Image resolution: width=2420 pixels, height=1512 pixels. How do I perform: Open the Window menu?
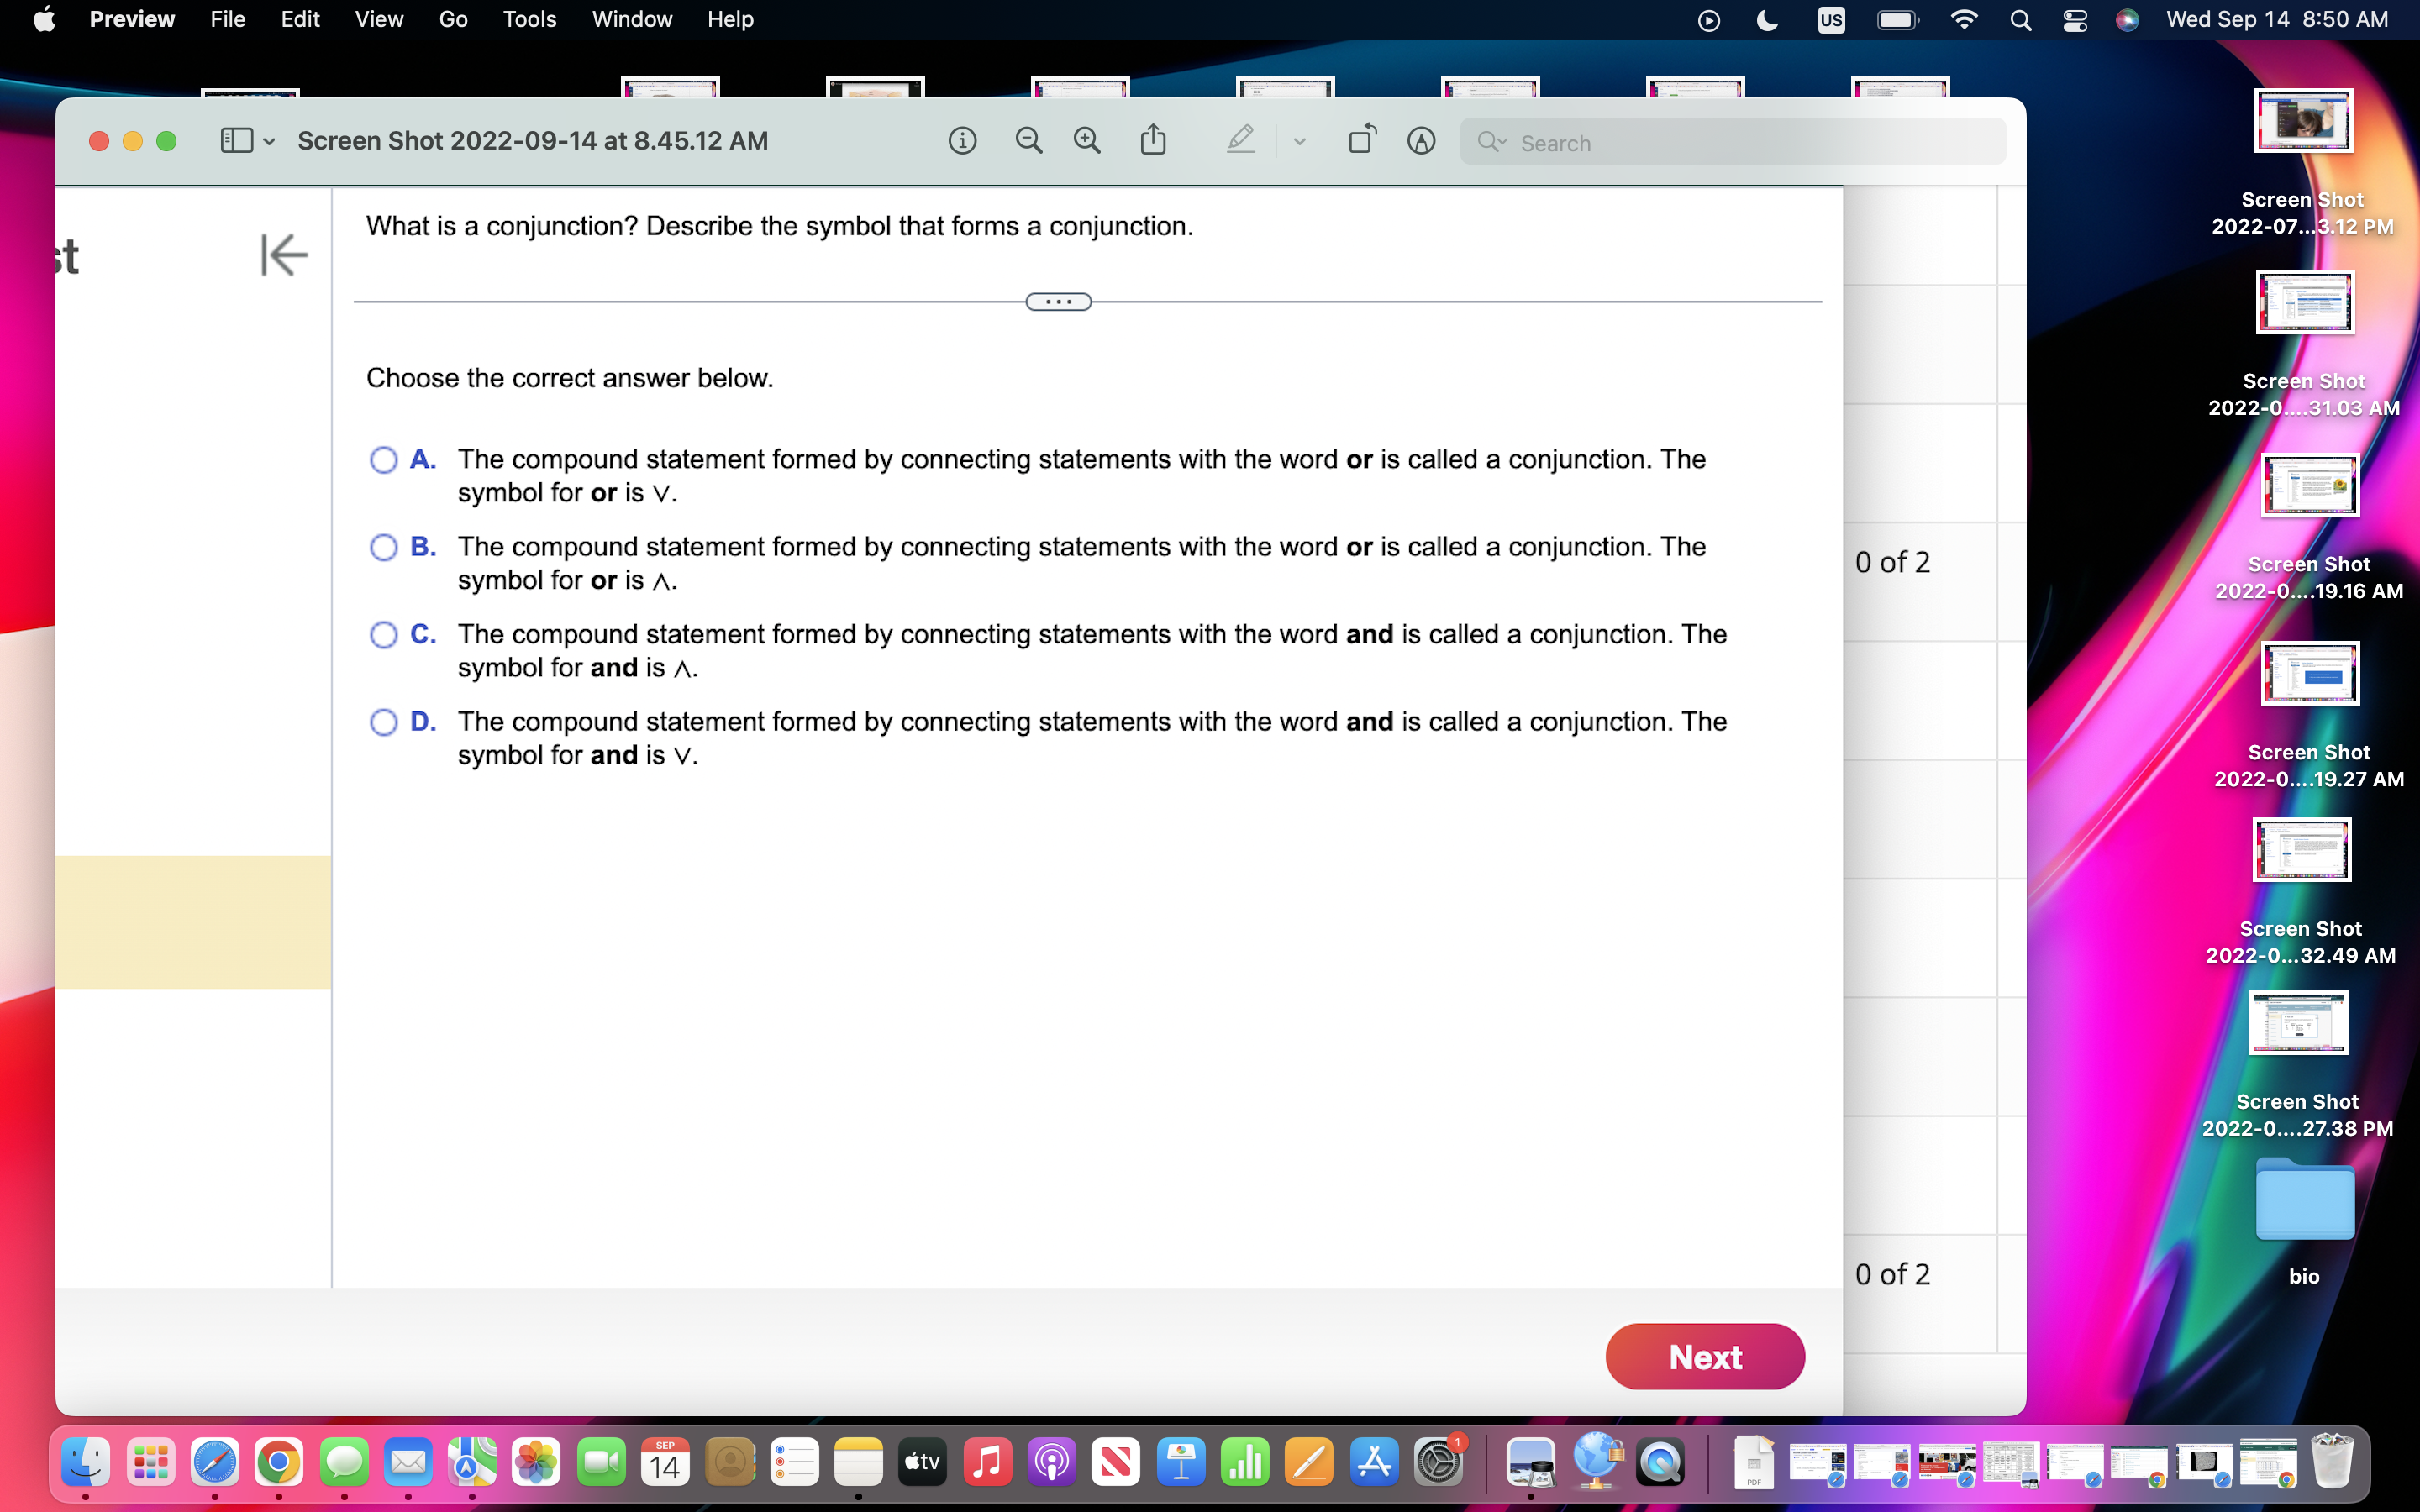(x=632, y=19)
